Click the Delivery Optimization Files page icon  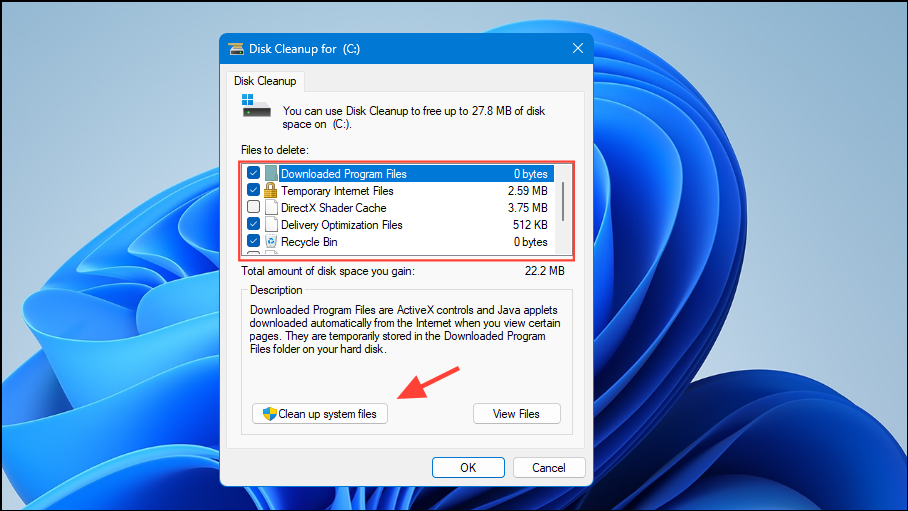270,224
